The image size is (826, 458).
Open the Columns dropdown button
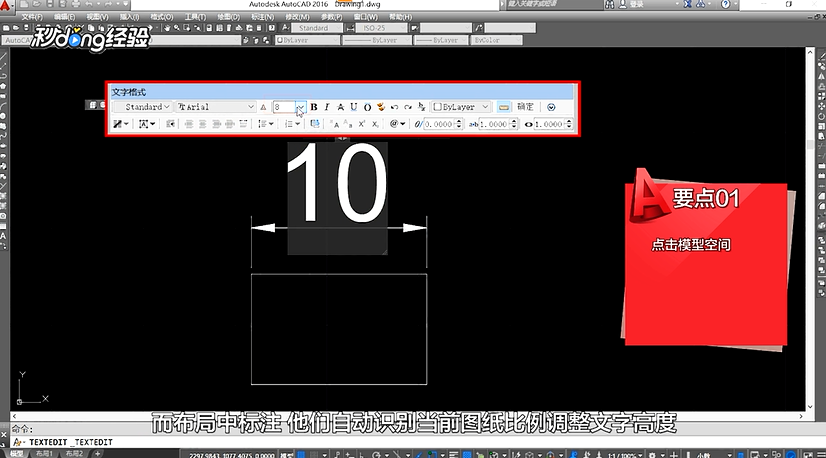click(120, 124)
